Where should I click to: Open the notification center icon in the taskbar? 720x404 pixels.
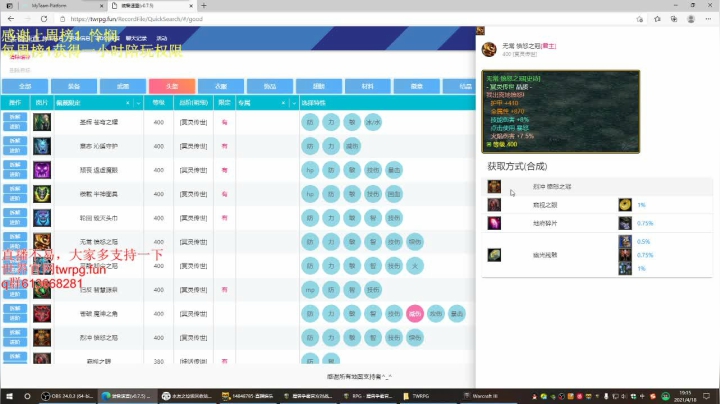707,396
